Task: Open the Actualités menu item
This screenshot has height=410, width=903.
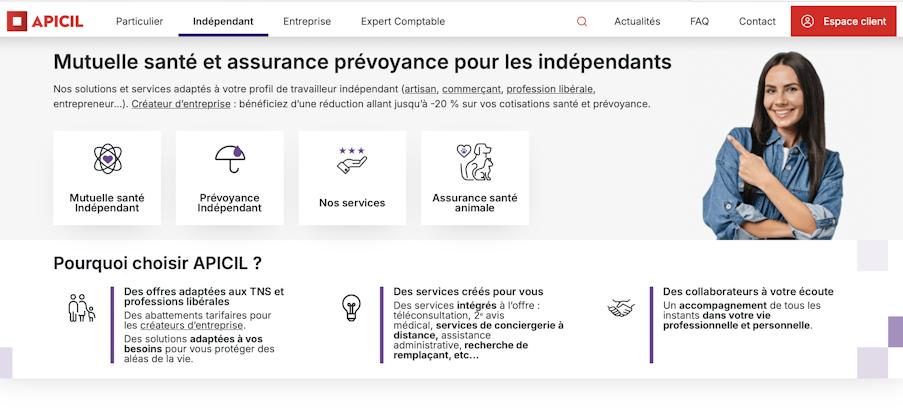Action: [637, 21]
